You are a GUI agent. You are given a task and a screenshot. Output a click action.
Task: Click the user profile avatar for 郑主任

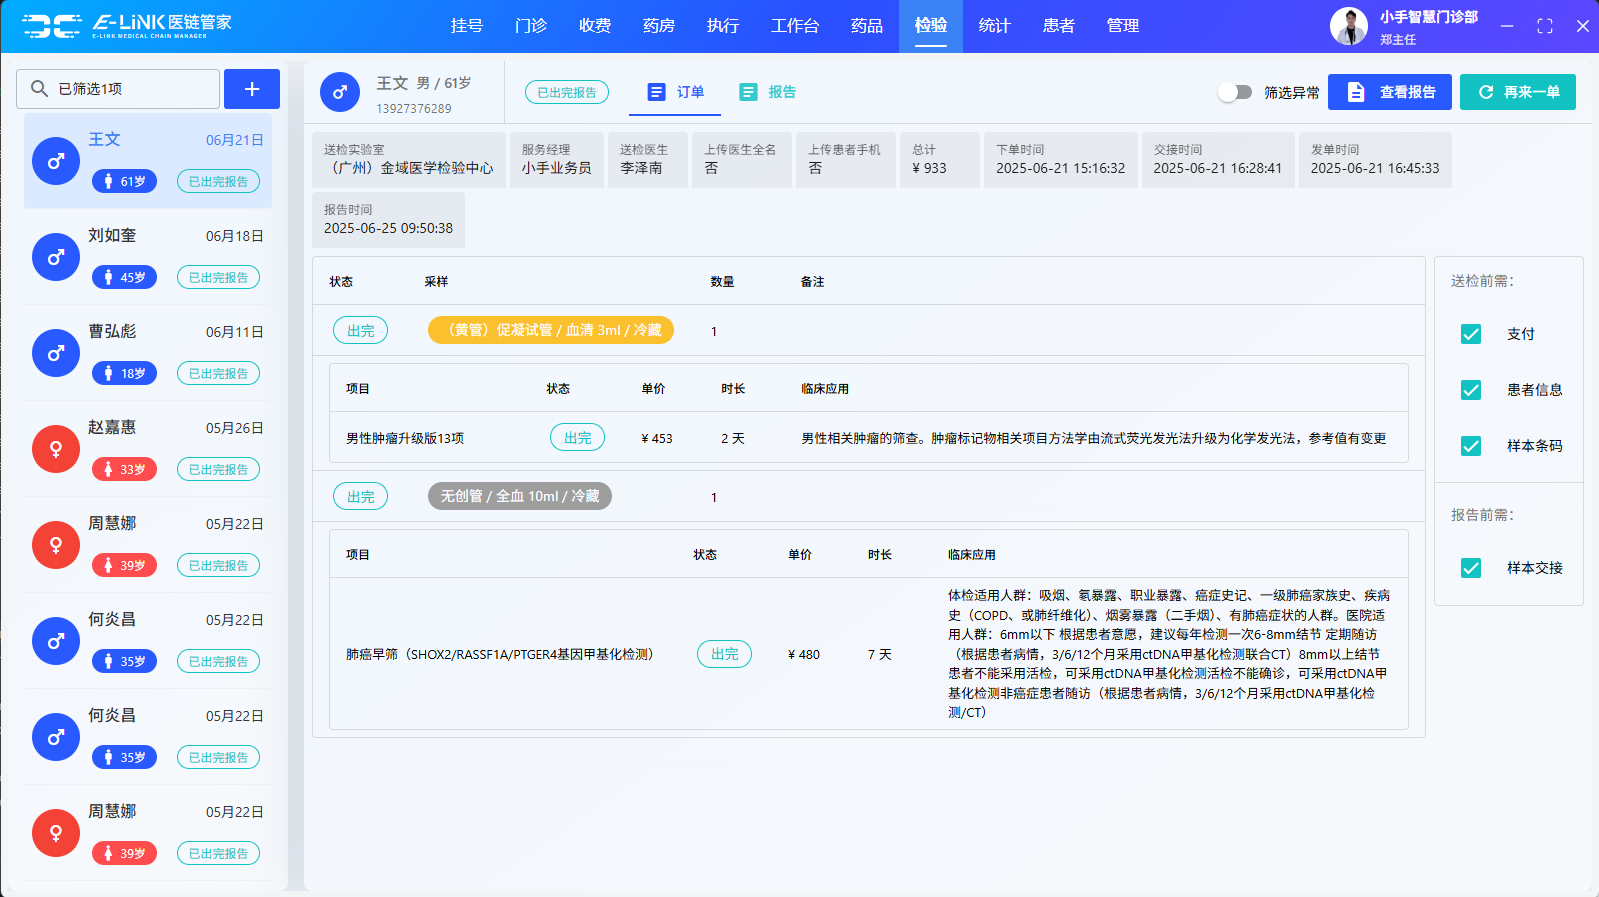point(1348,26)
